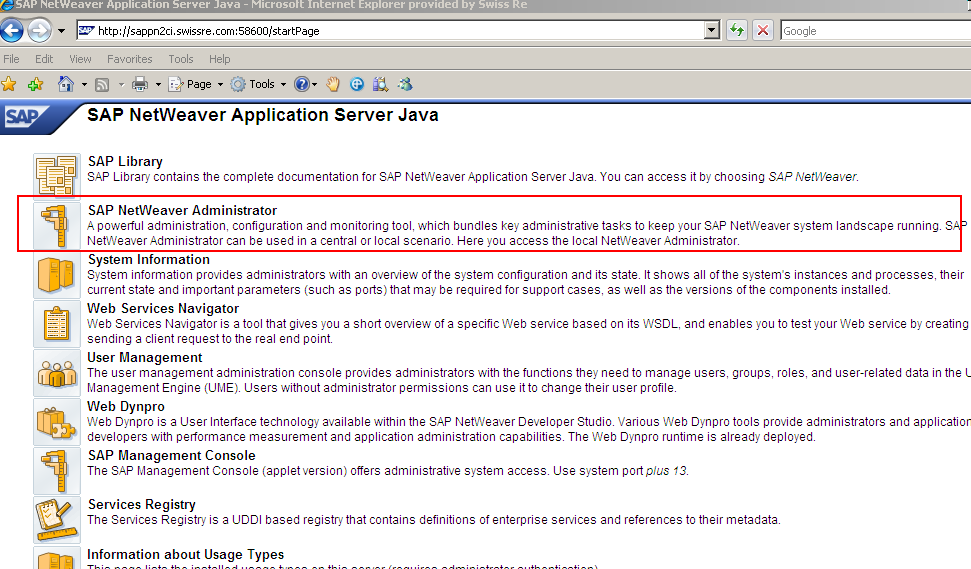The image size is (971, 569).
Task: Expand the Home button dropdown arrow
Action: [x=84, y=84]
